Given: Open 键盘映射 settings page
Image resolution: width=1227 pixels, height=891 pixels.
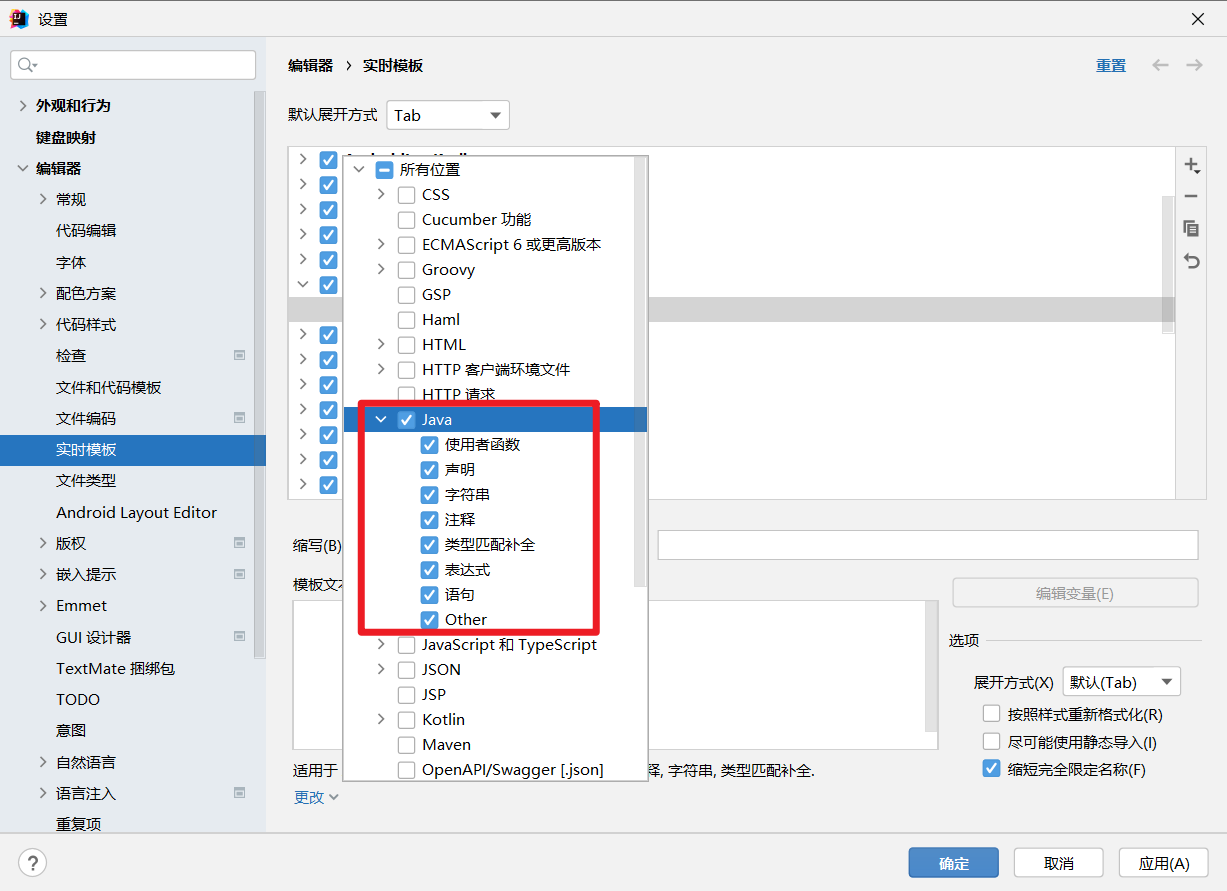Looking at the screenshot, I should pyautogui.click(x=66, y=137).
